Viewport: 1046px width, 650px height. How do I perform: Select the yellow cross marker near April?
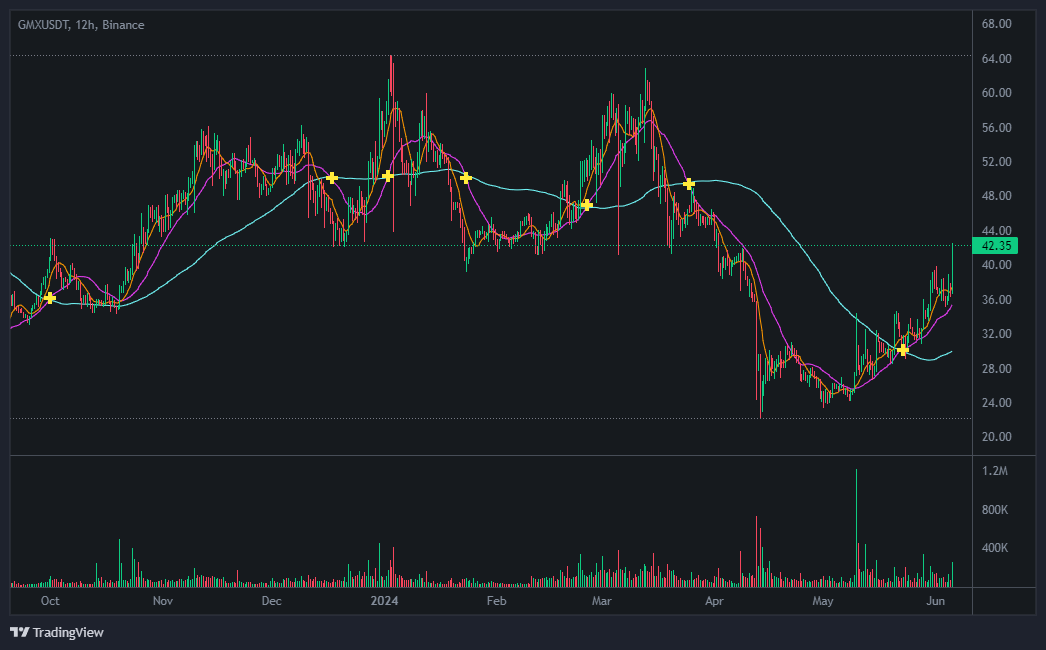click(x=688, y=184)
